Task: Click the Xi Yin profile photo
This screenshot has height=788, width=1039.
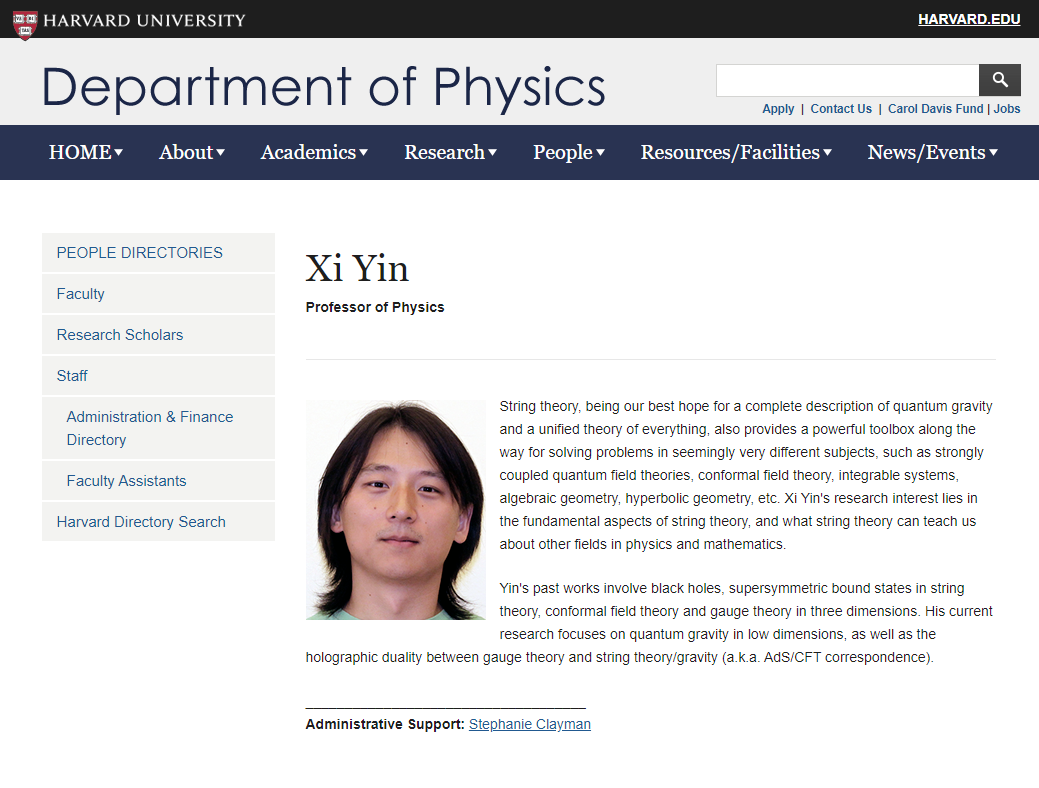Action: tap(395, 510)
